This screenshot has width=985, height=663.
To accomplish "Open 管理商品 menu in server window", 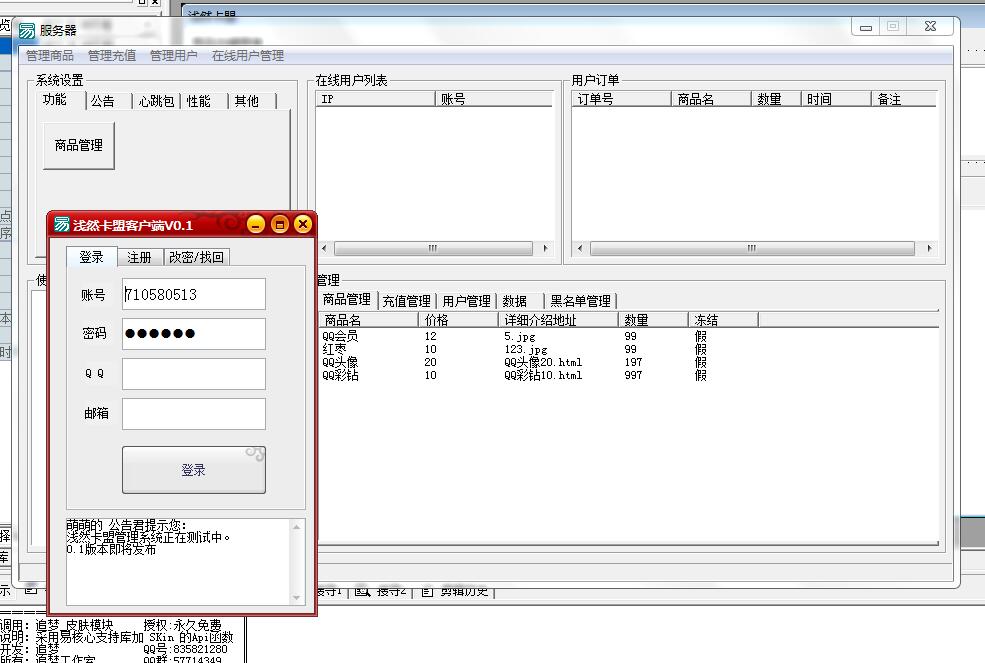I will coord(50,56).
